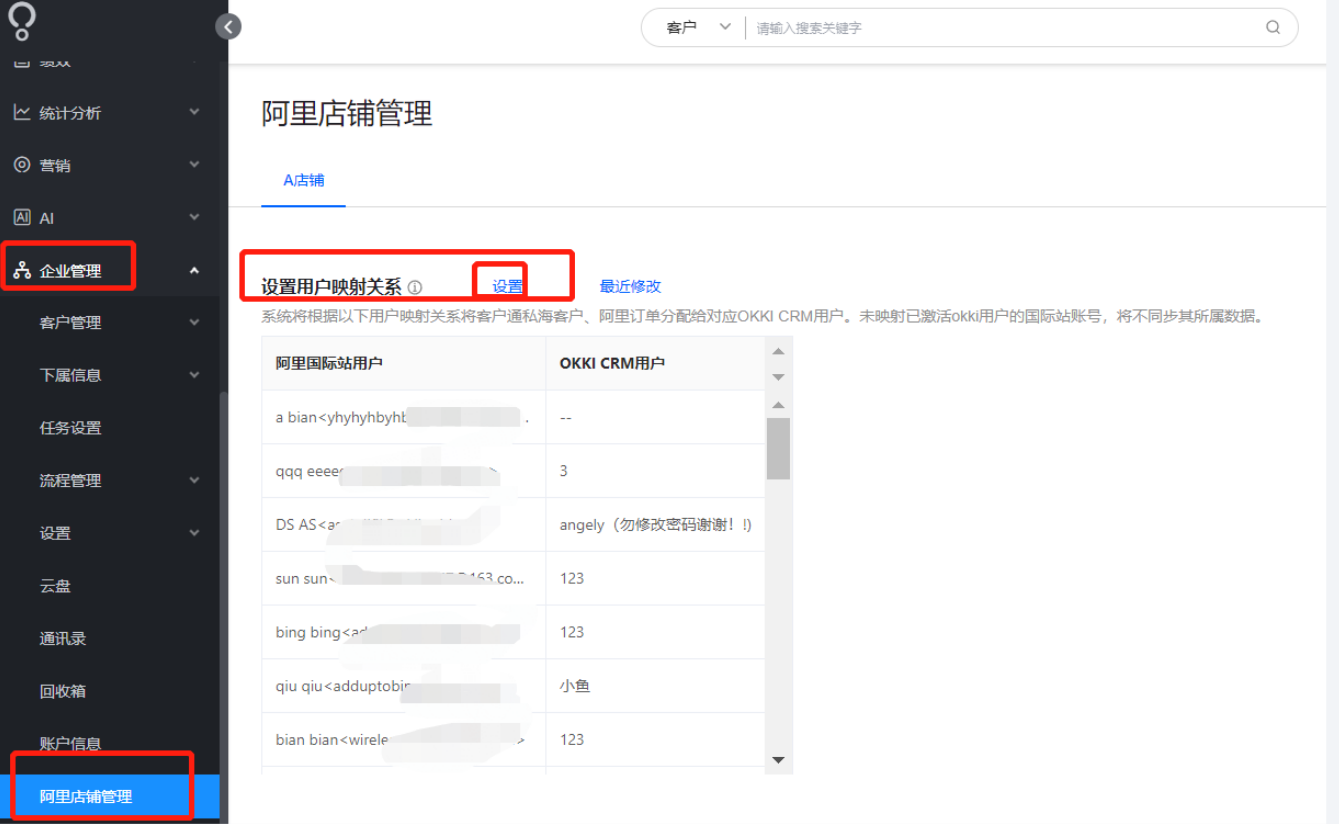Click scroll-down arrow at table bottom

778,761
